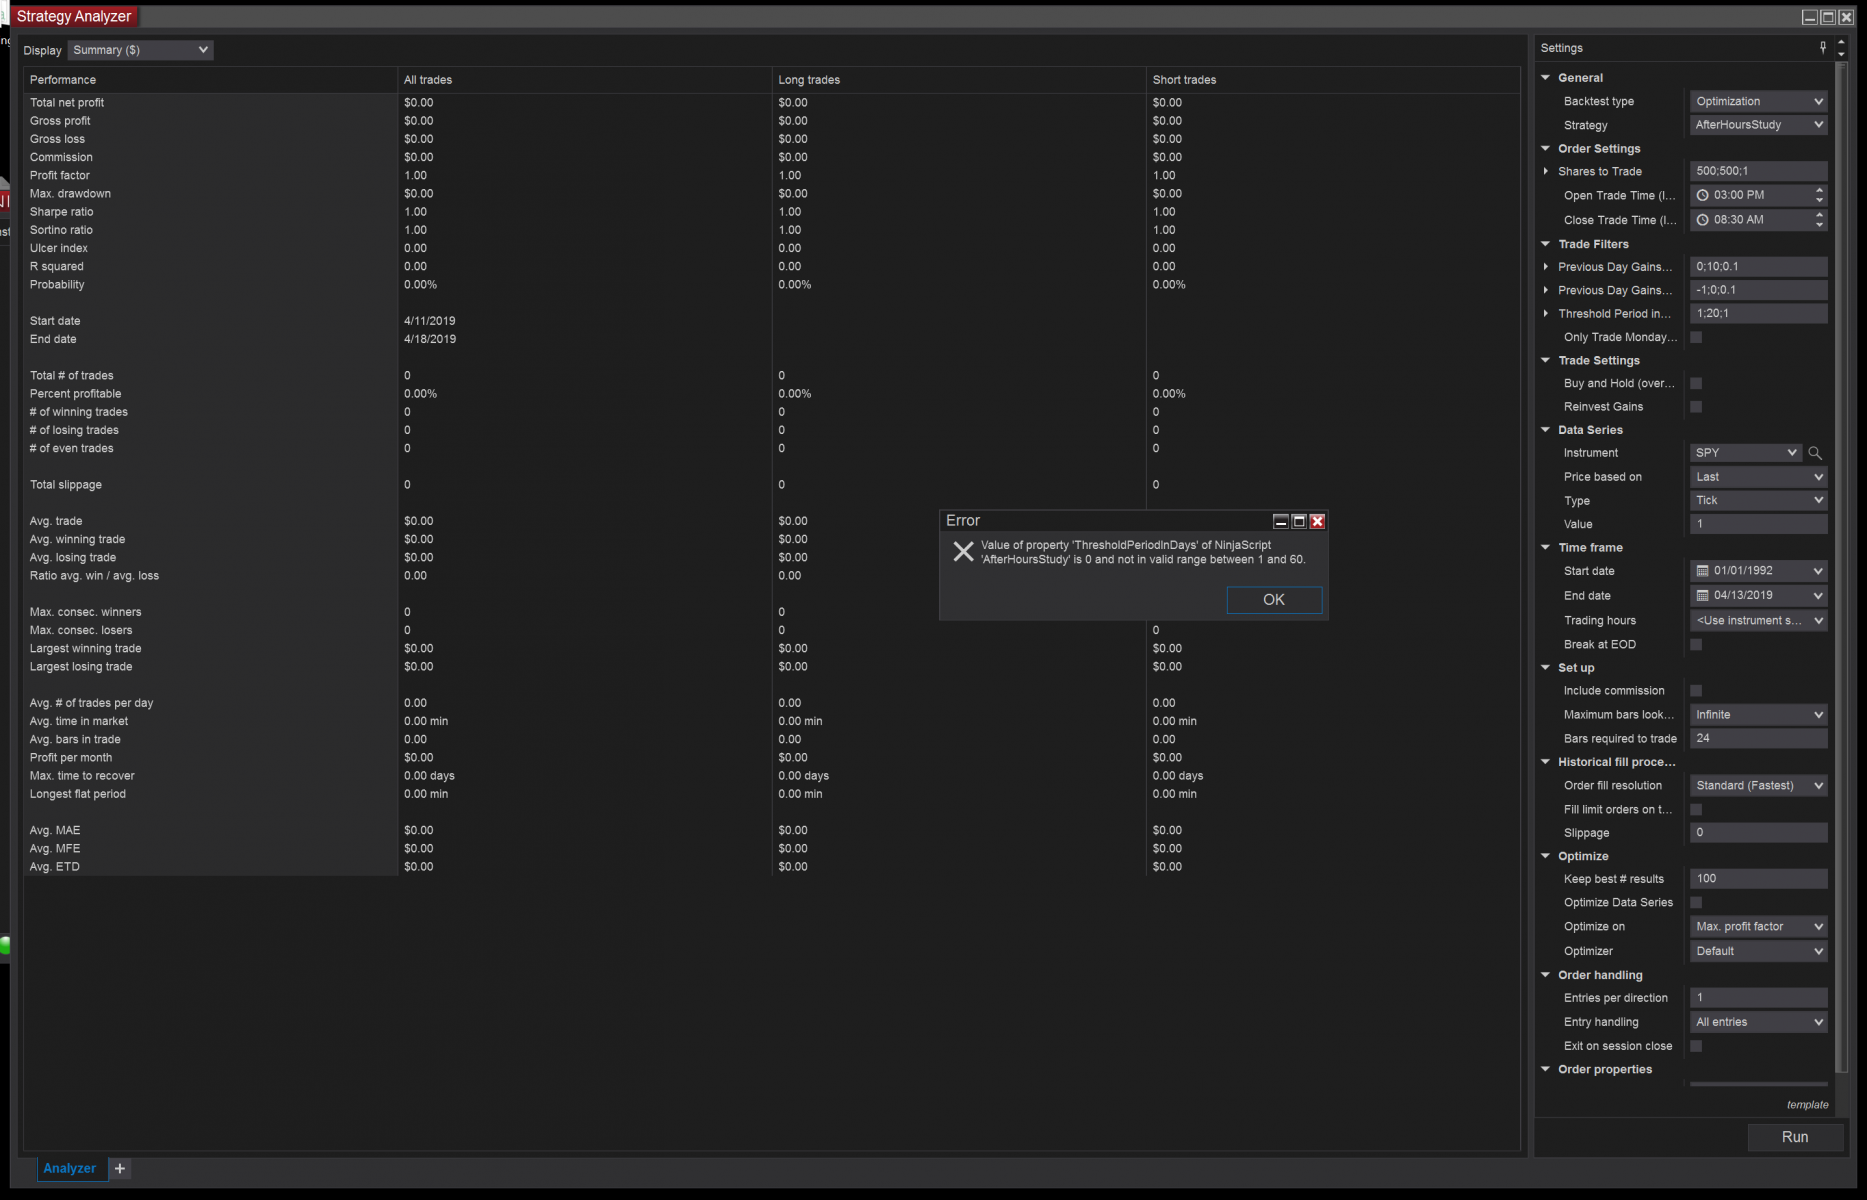Check Optimize Data Series
The image size is (1867, 1200).
pos(1696,903)
